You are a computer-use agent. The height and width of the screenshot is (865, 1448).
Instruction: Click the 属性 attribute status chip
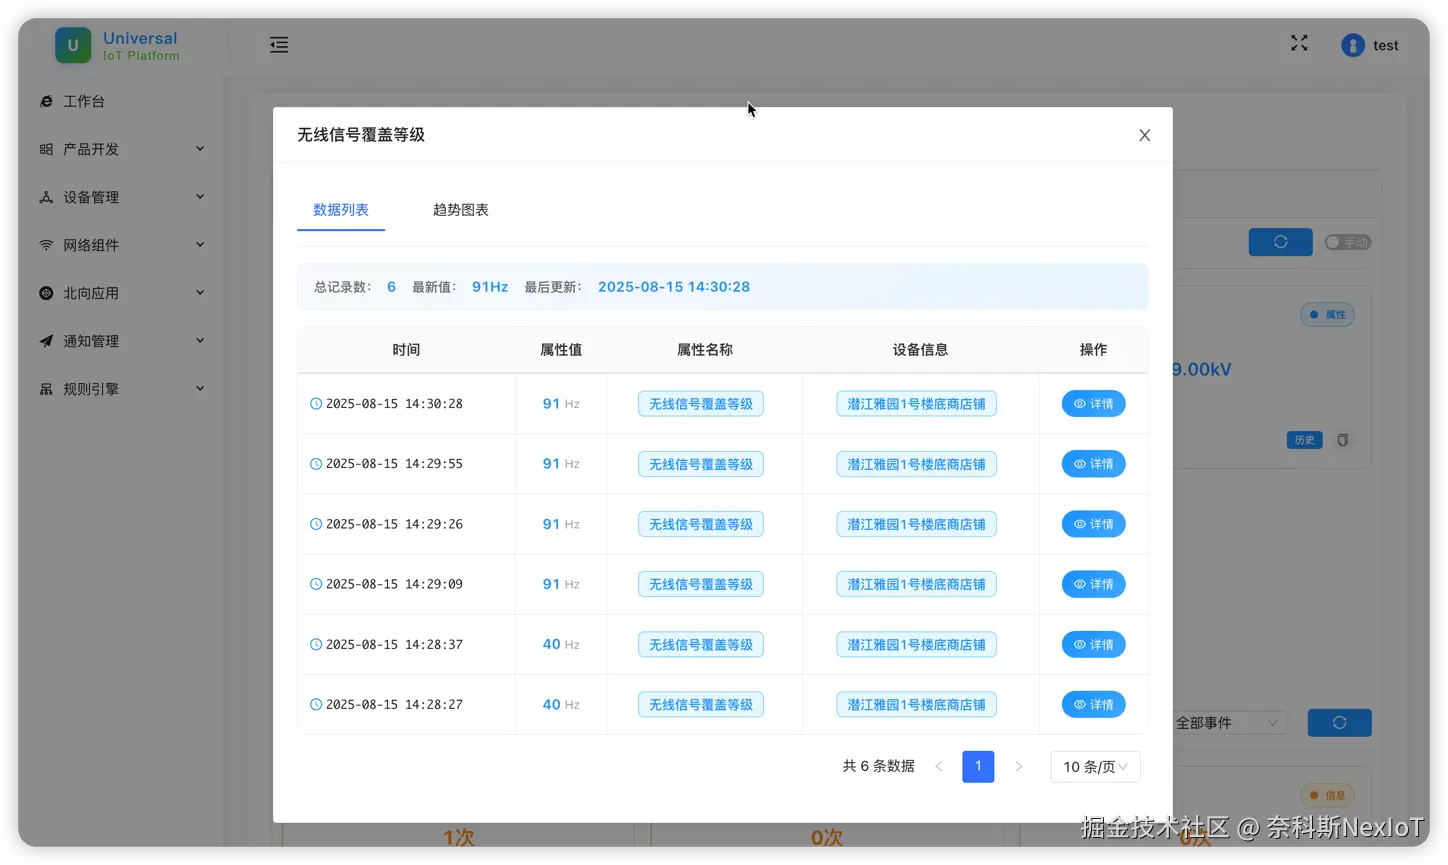(x=1327, y=314)
